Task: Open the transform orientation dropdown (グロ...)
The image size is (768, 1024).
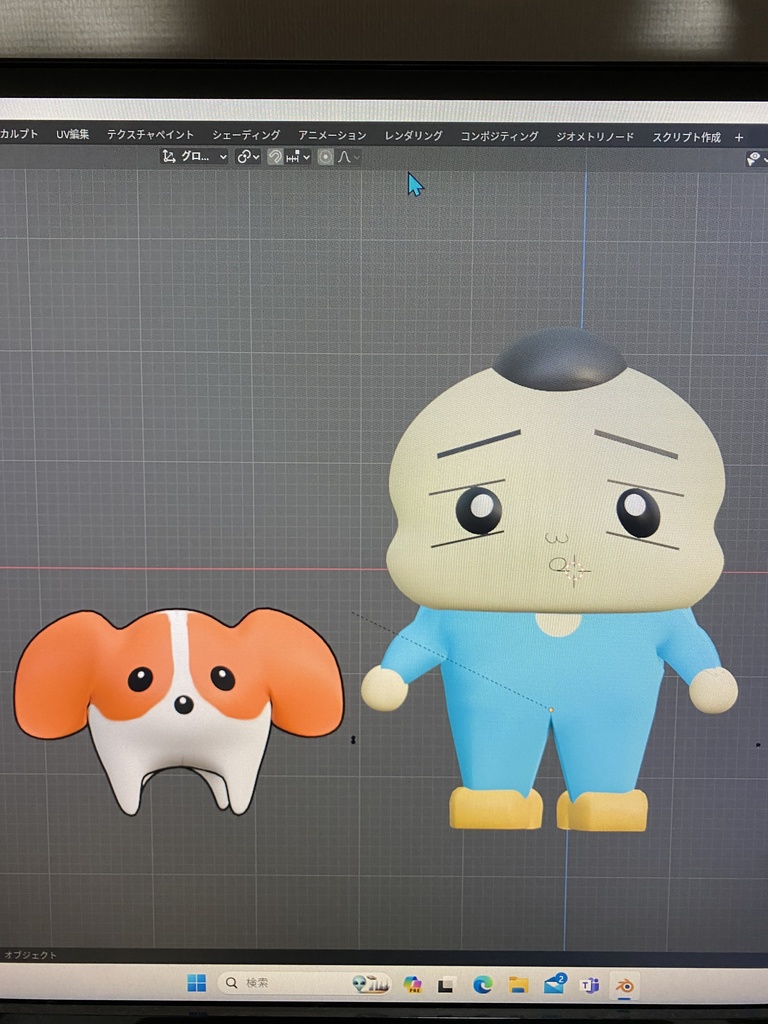Action: [x=194, y=157]
